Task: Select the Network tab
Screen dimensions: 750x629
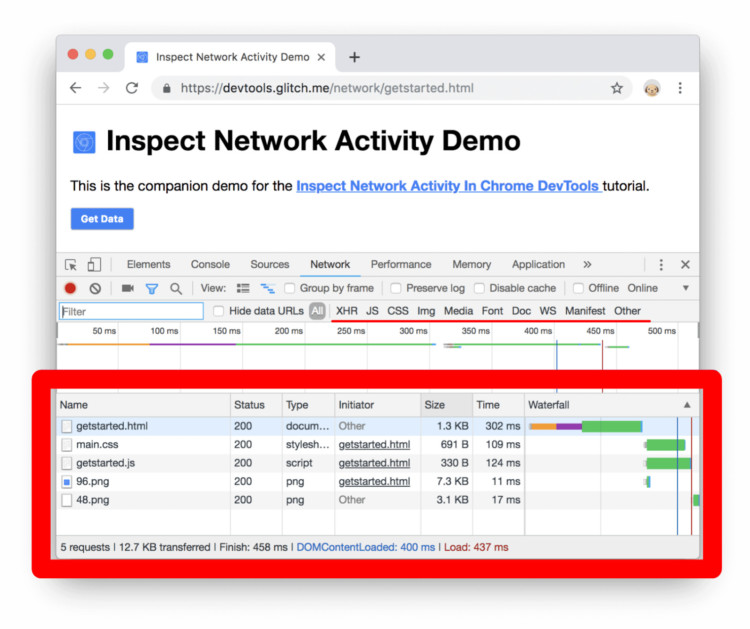Action: coord(330,265)
